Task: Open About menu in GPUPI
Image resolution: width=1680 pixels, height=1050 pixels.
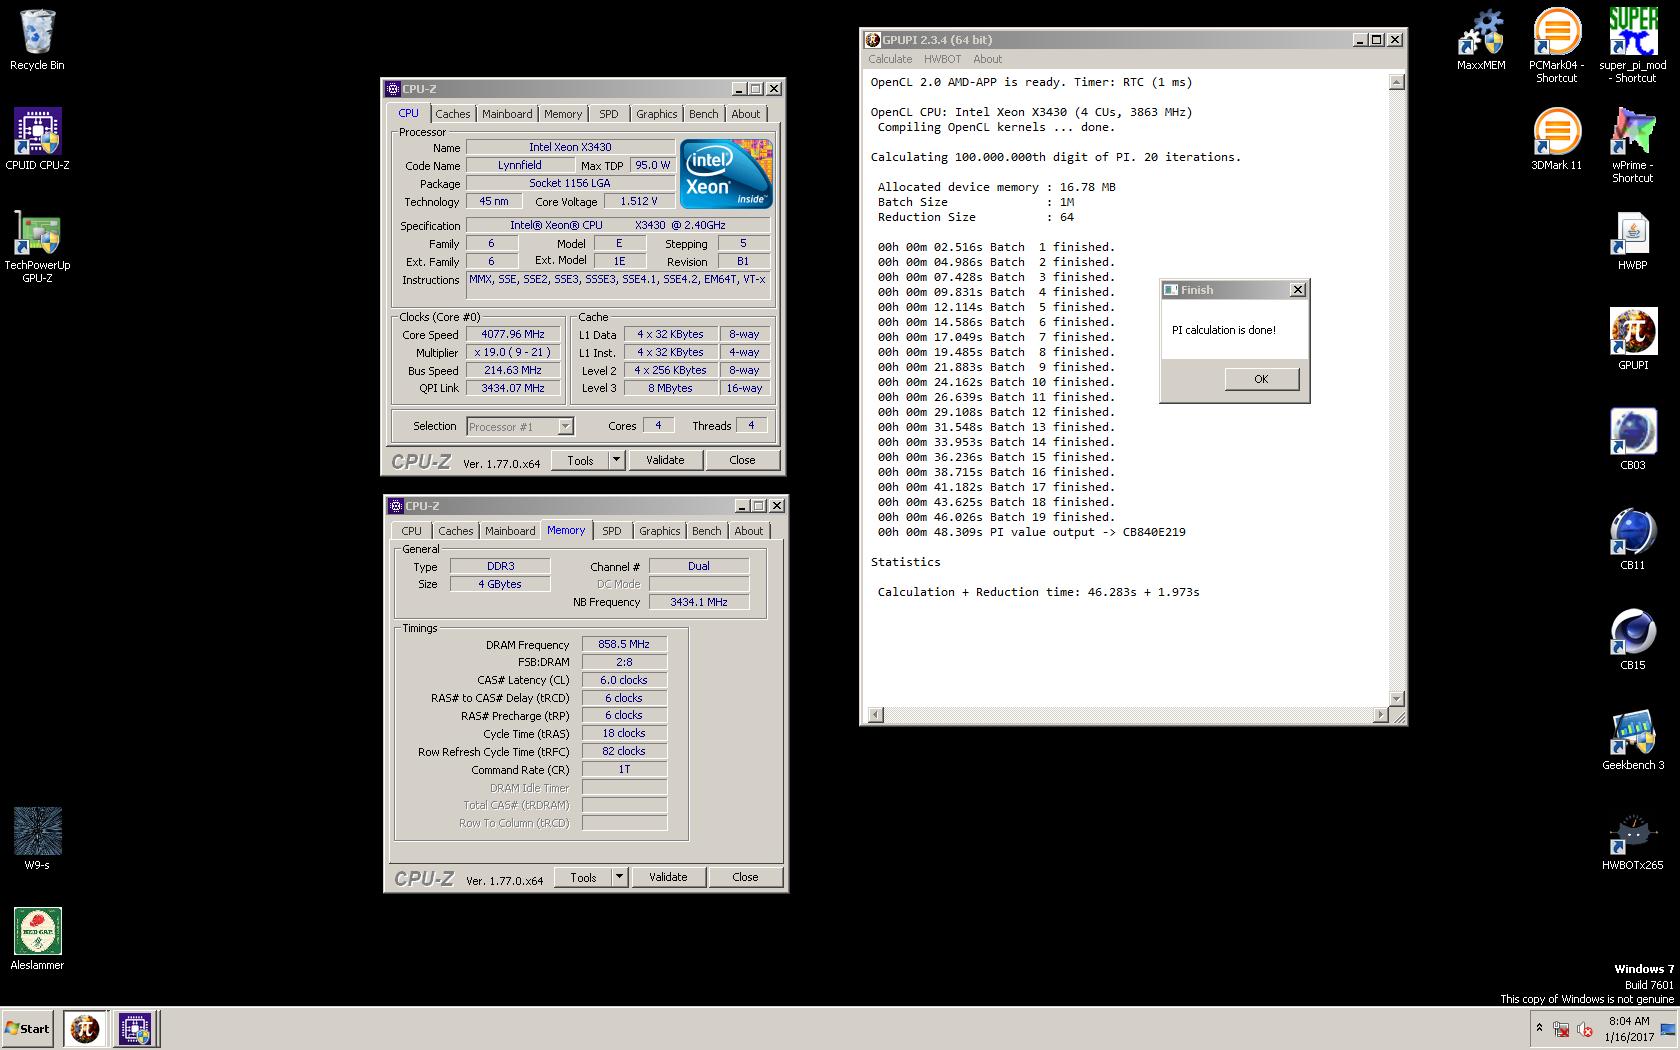Action: (988, 59)
